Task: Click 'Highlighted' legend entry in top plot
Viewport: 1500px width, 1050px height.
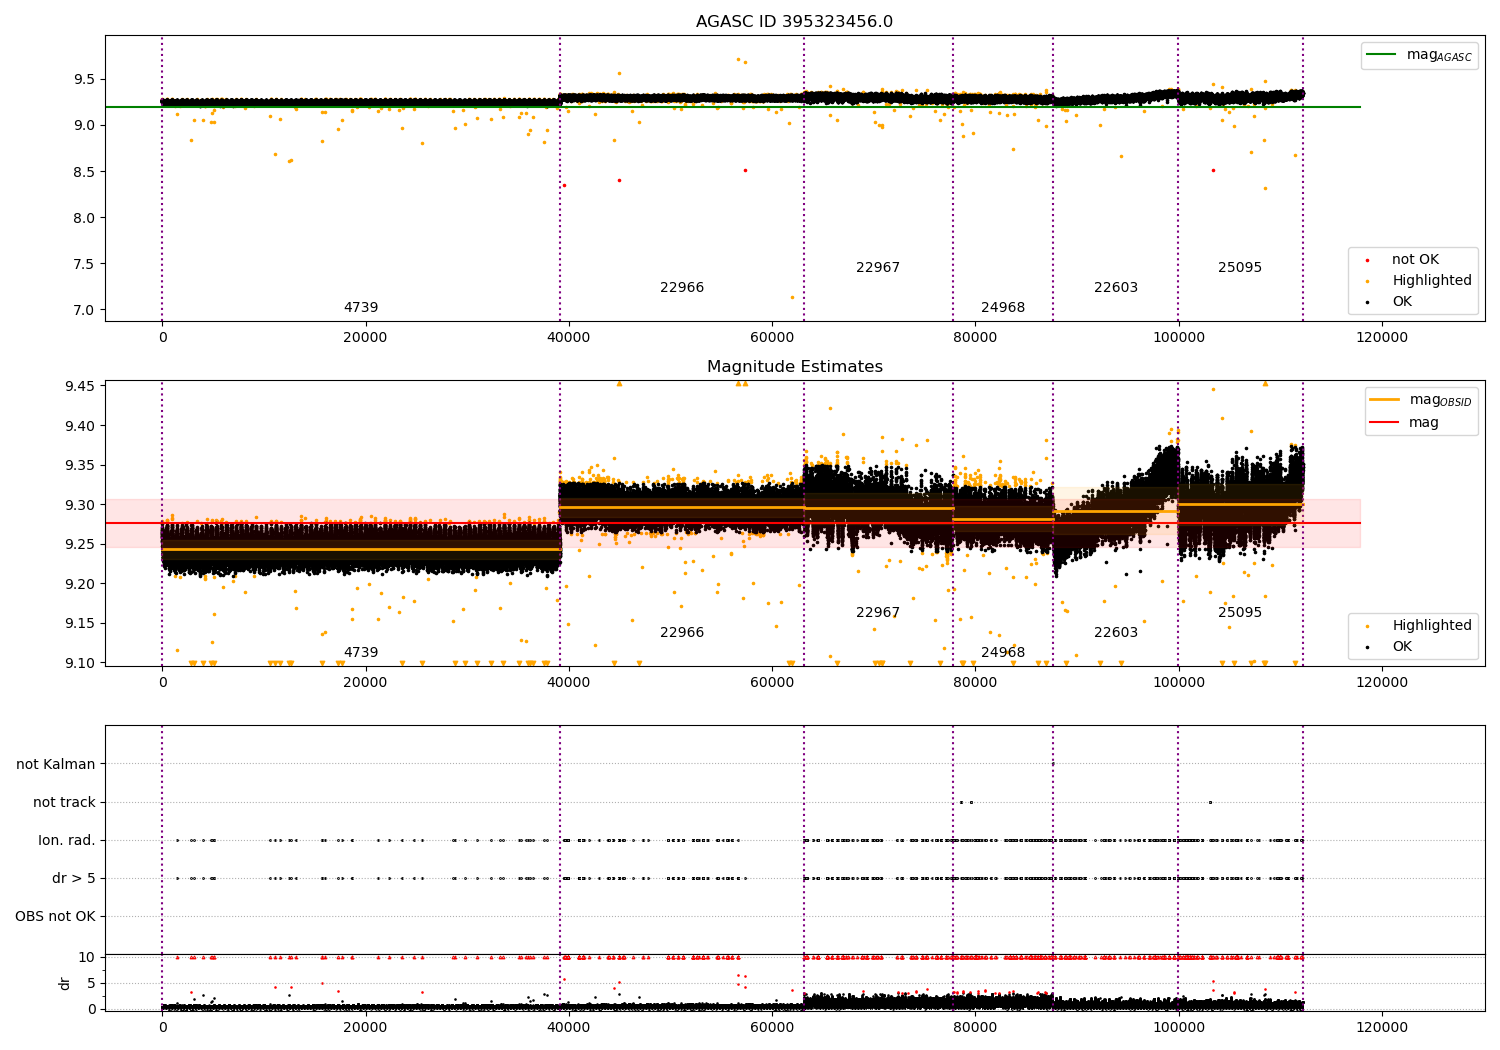Action: pos(1432,280)
